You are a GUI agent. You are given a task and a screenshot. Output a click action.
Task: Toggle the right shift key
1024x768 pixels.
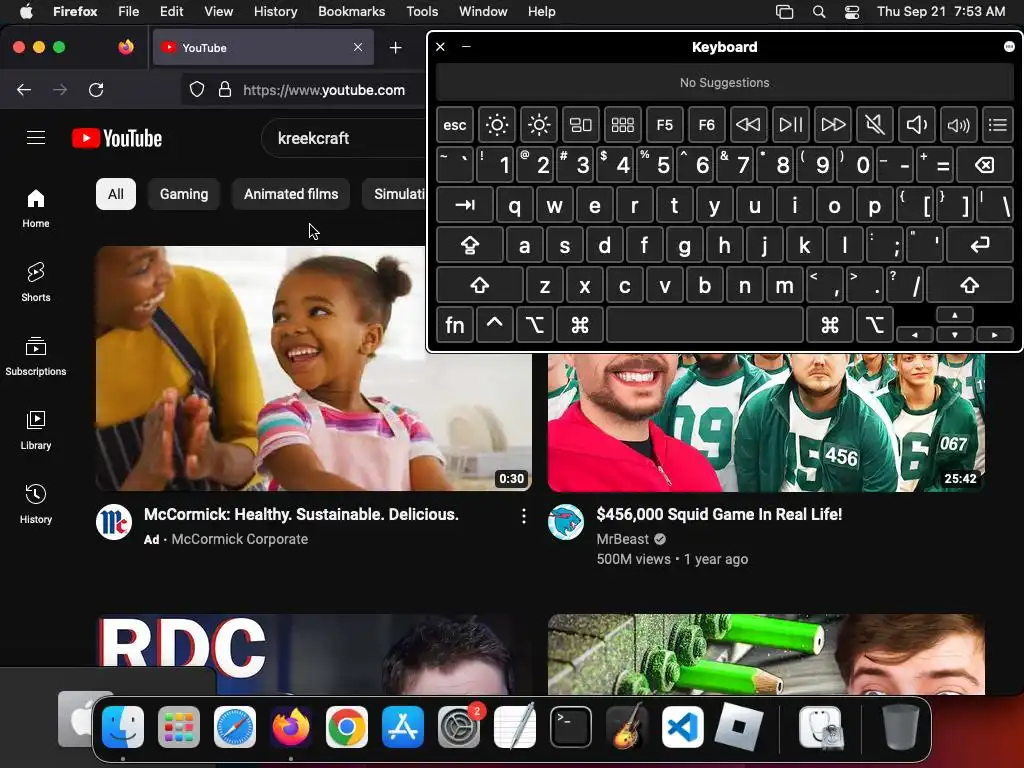970,285
